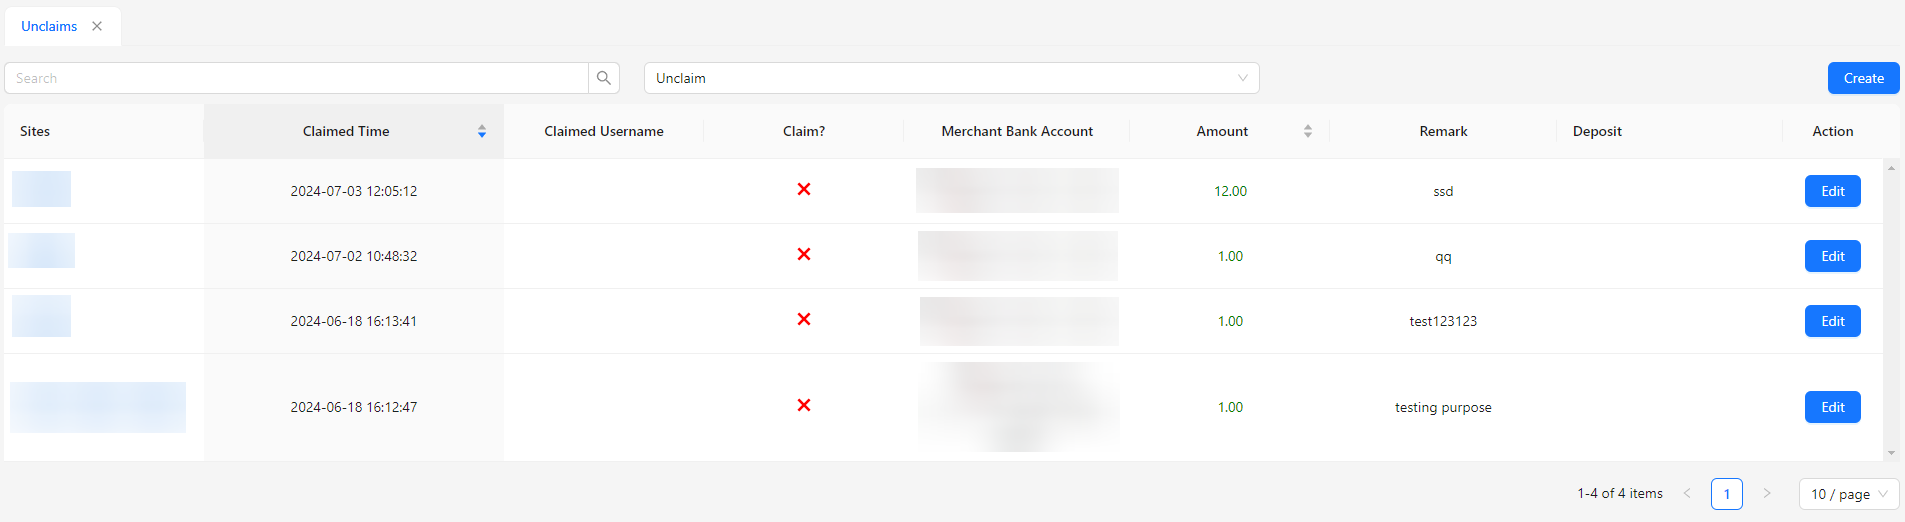Screen dimensions: 1905x522
Task: Edit the testing purpose row
Action: (x=1832, y=407)
